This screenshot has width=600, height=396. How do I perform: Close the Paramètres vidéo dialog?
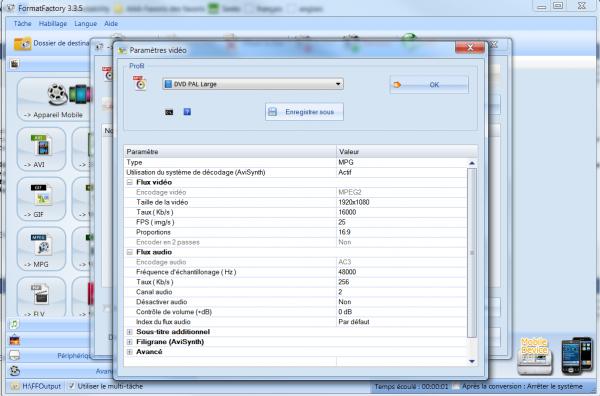click(470, 47)
